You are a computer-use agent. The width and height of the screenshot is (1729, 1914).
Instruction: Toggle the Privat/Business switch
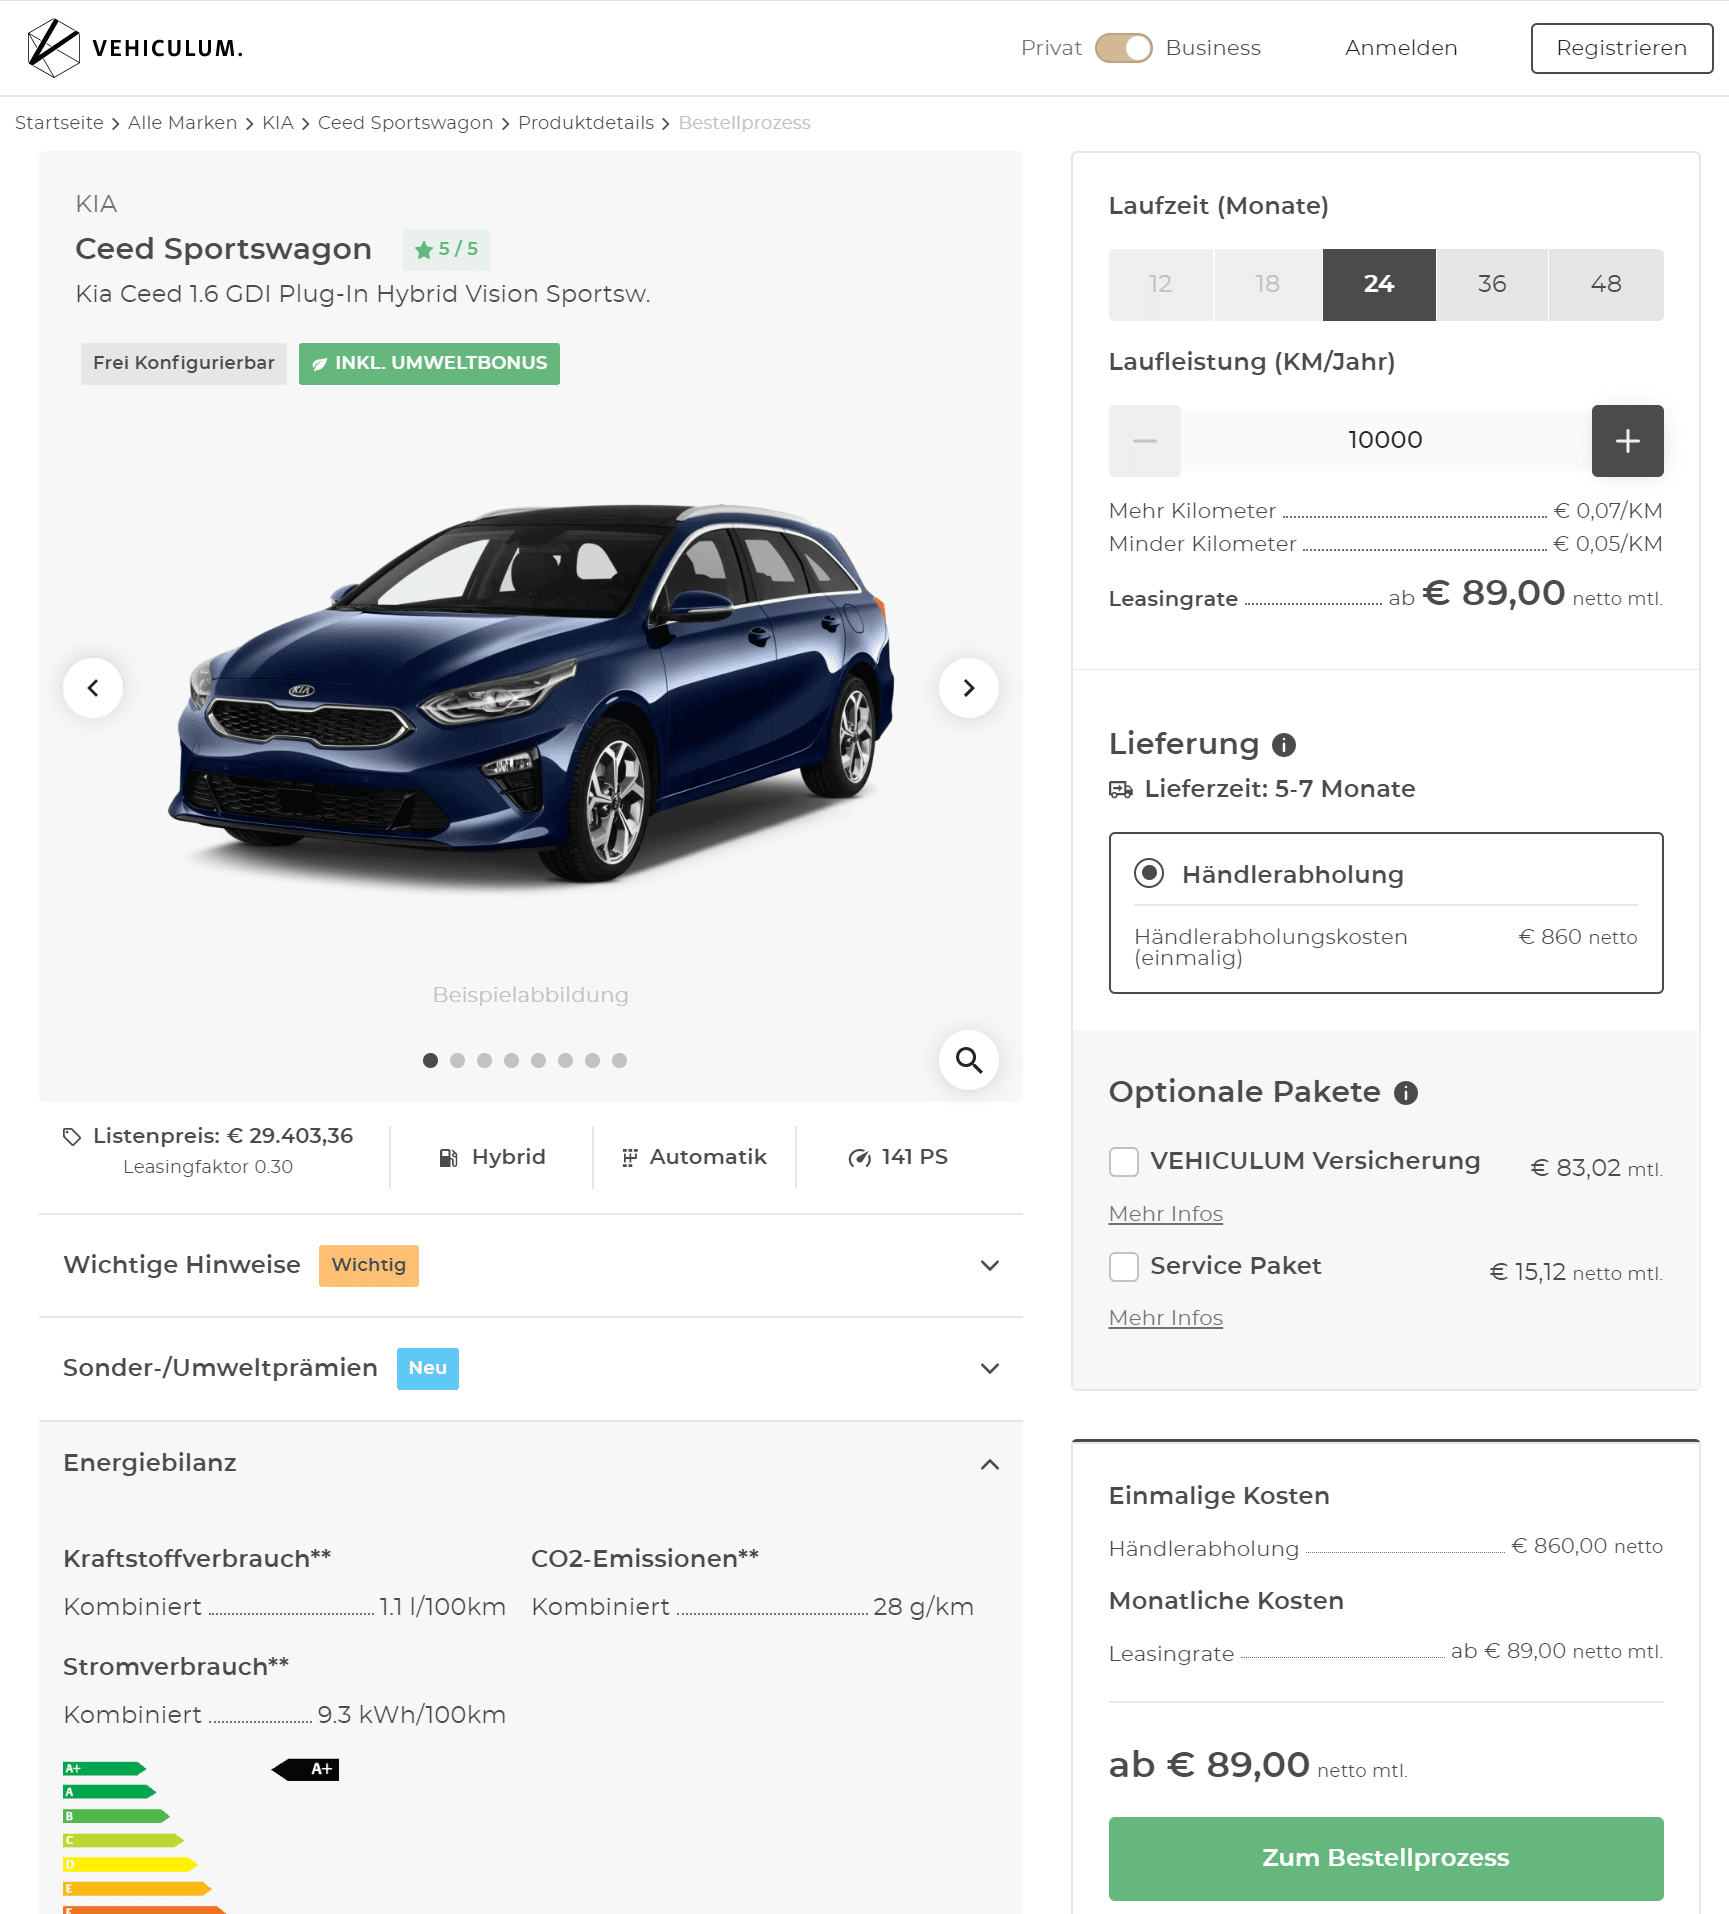coord(1124,48)
